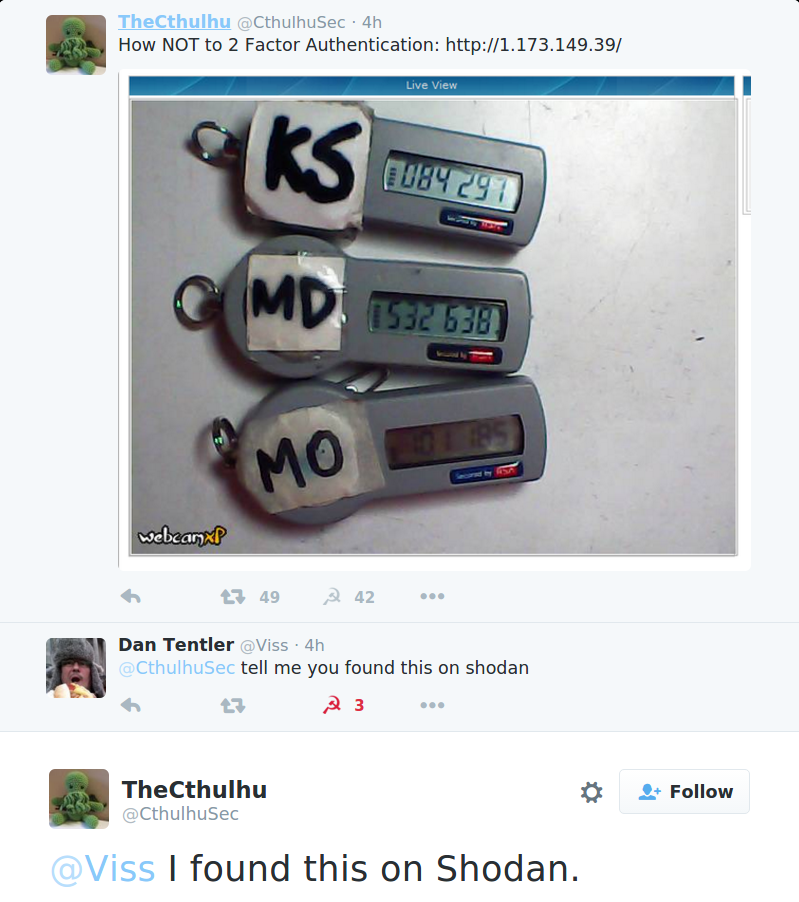Screen dimensions: 799x902
Task: Click the 4h timestamp on Dan Tentler's tweet
Action: pos(314,645)
